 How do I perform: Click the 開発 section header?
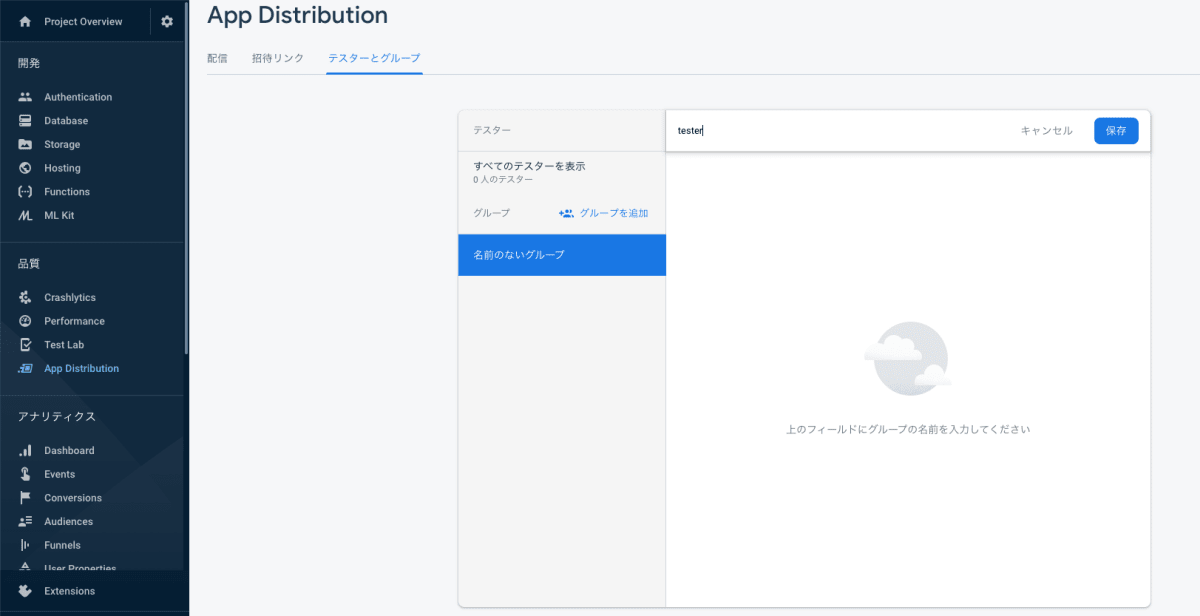click(29, 63)
